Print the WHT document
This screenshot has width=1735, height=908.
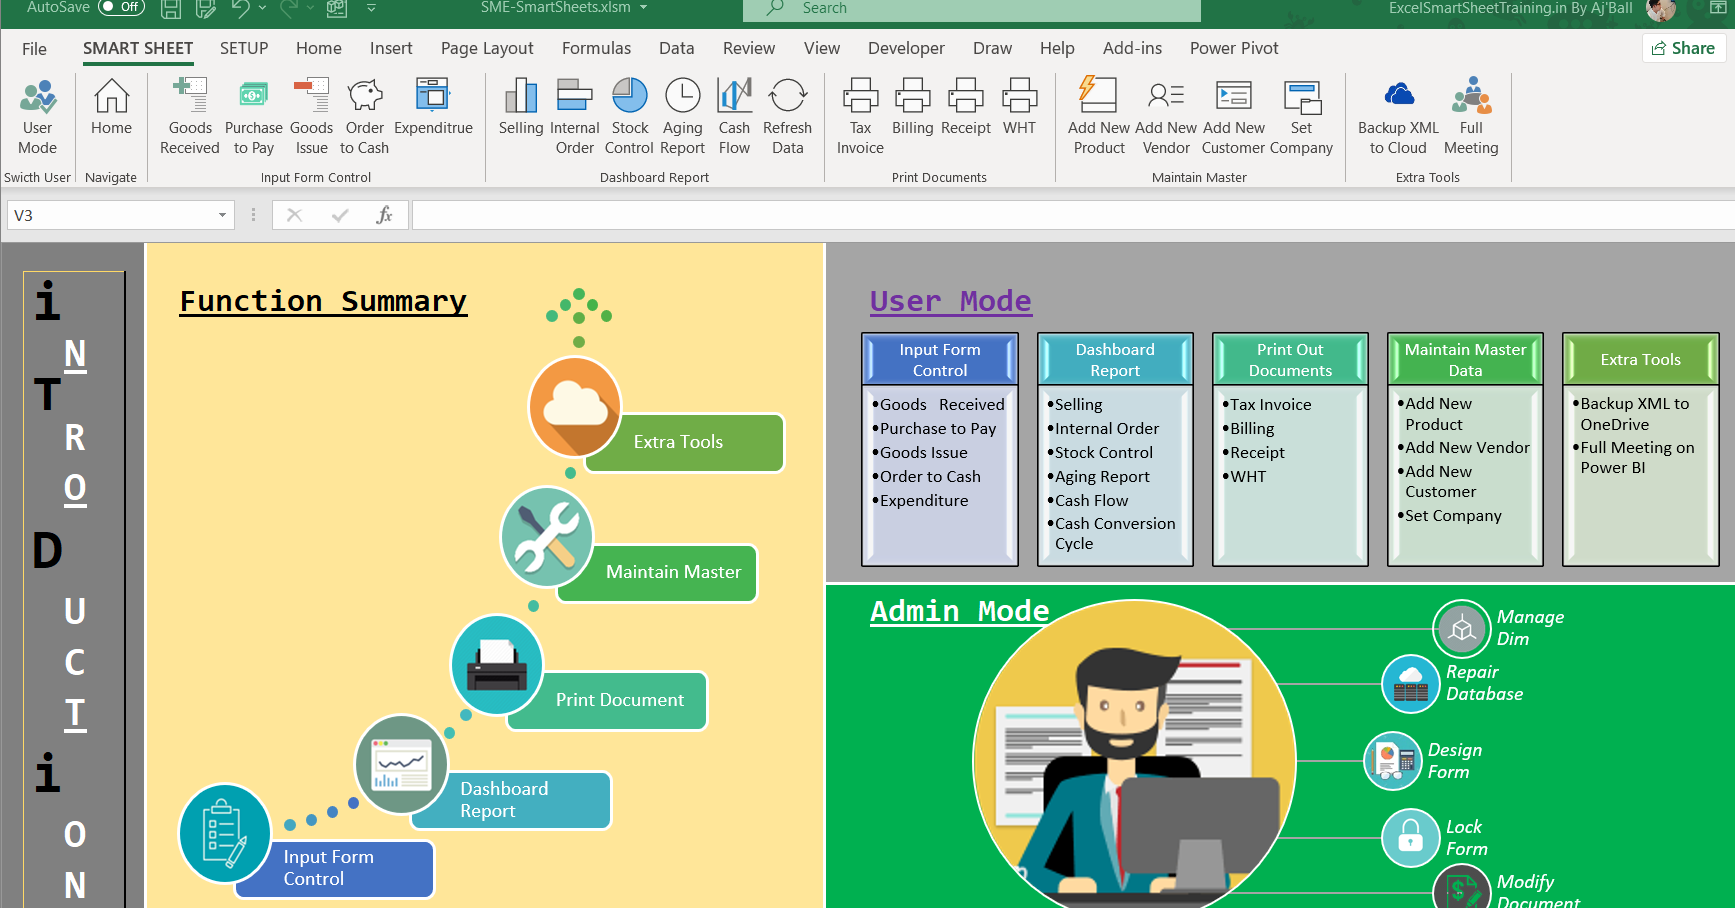pyautogui.click(x=1020, y=106)
